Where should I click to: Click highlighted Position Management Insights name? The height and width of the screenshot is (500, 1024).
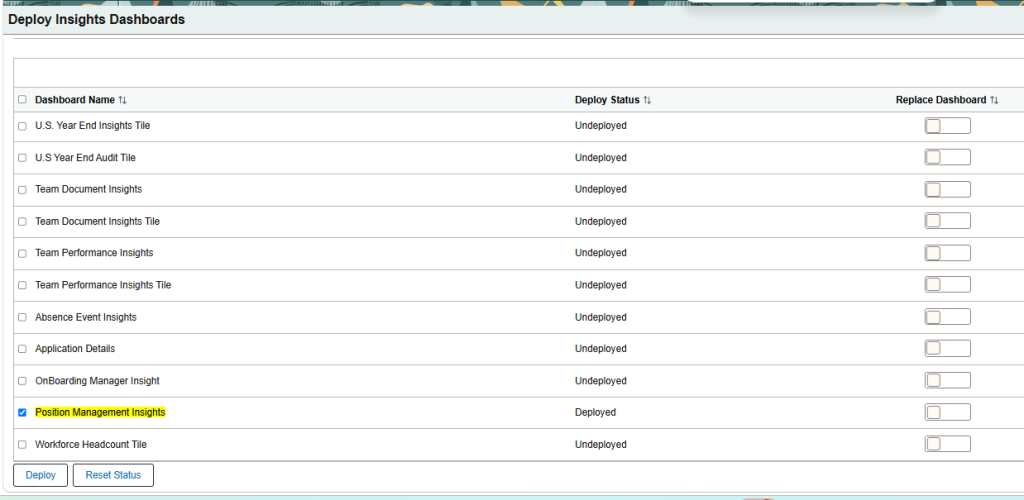pyautogui.click(x=101, y=413)
